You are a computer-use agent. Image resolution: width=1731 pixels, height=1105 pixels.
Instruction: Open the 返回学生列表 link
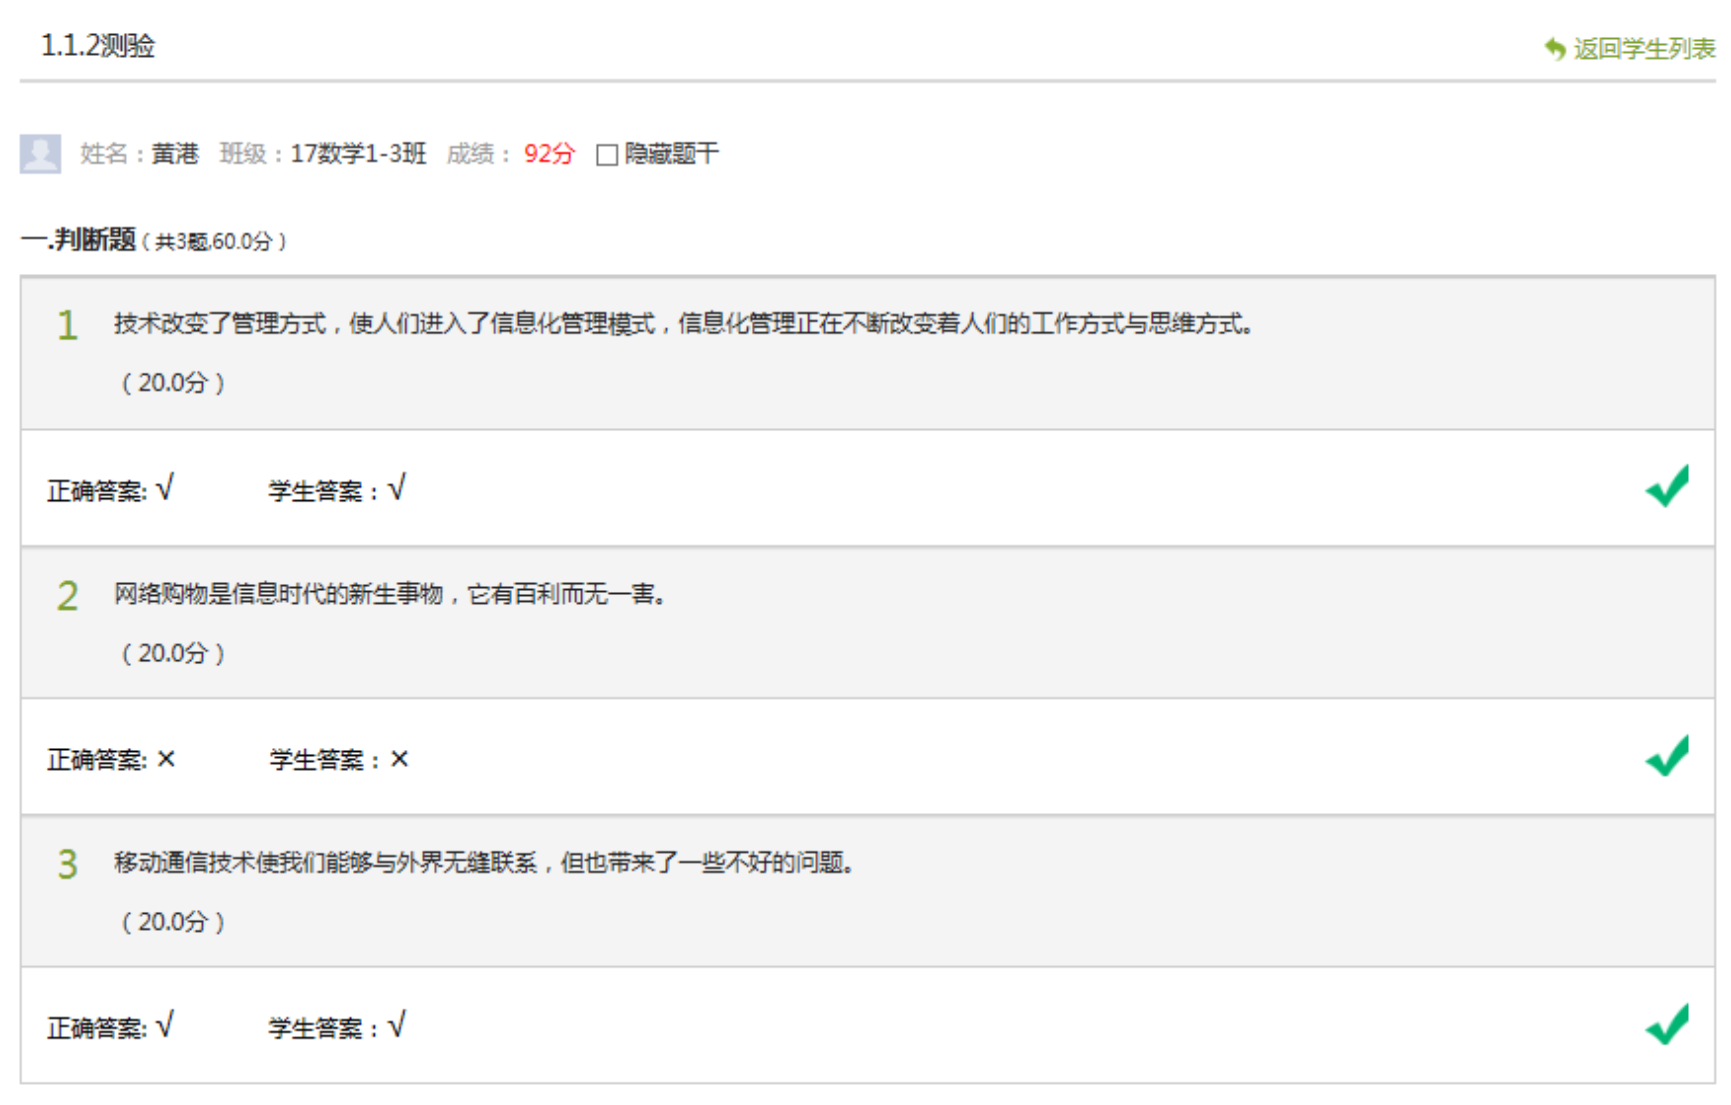[x=1643, y=48]
